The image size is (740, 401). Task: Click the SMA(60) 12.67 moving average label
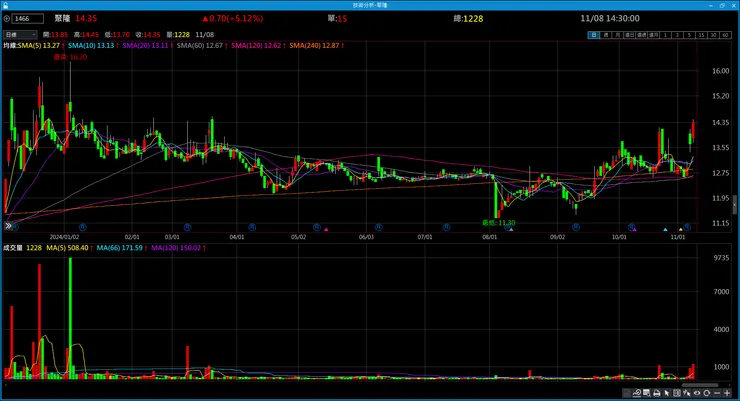[200, 45]
